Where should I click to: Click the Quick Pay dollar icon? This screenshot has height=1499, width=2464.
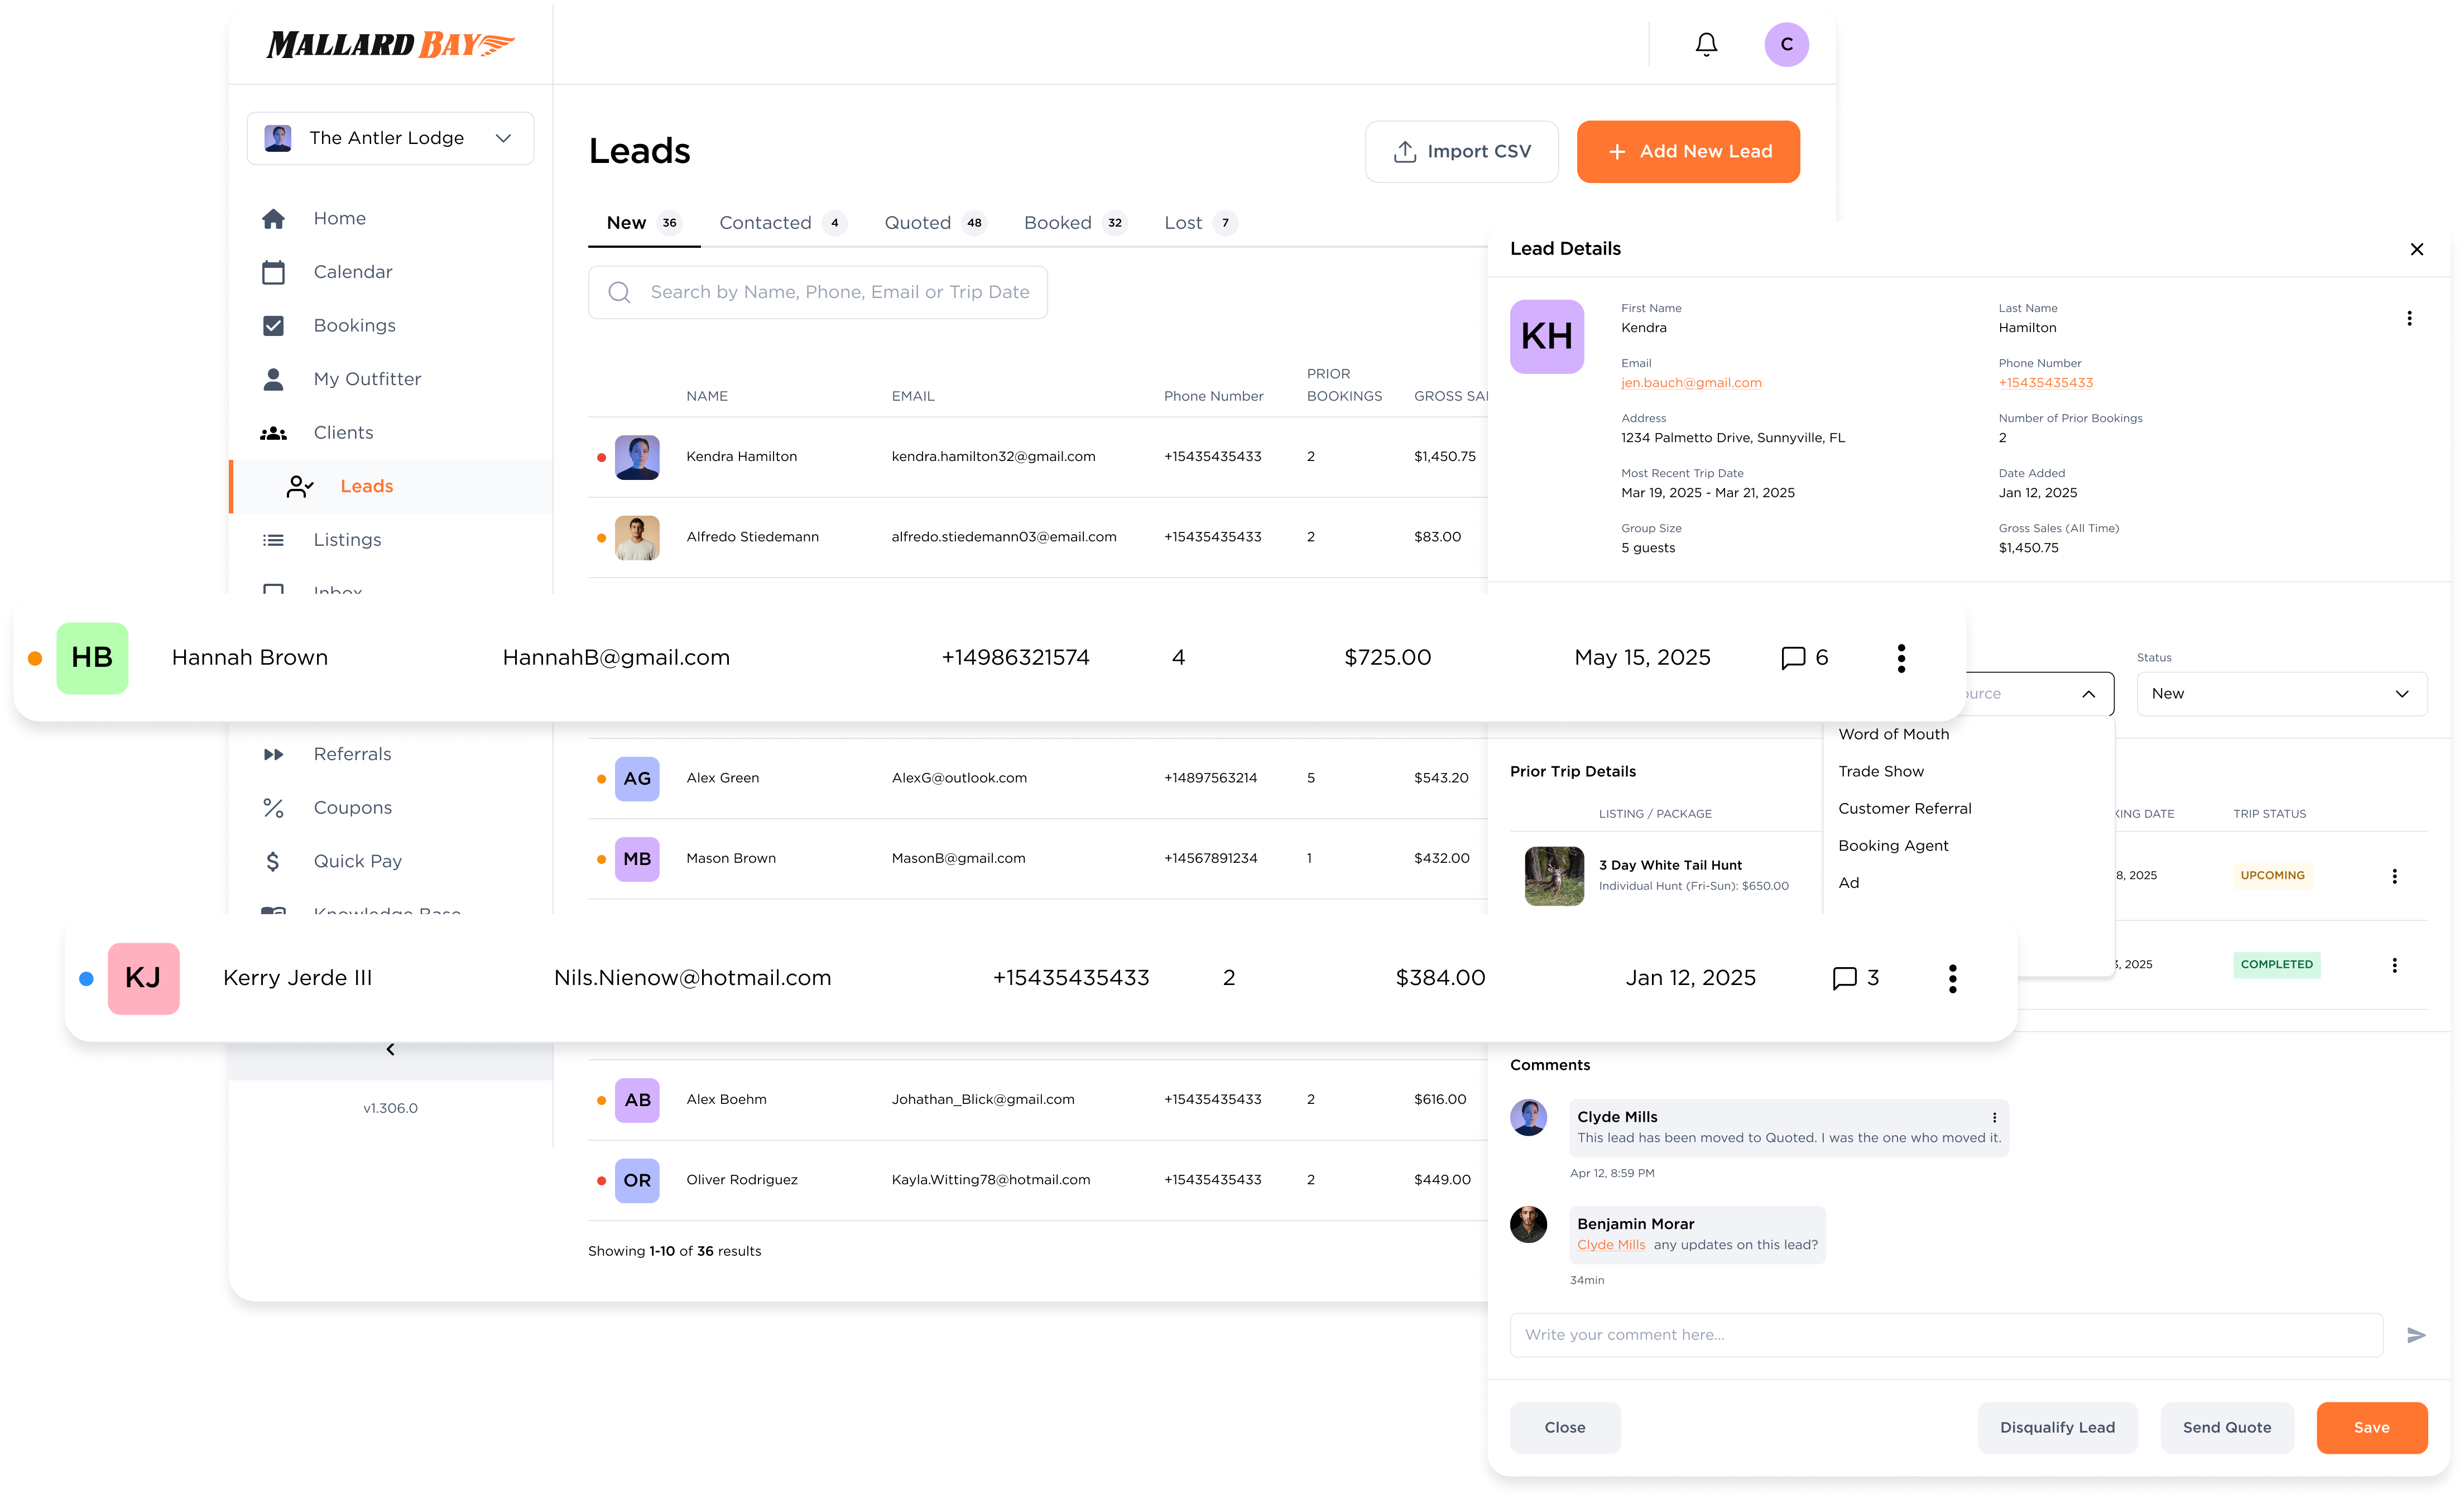point(273,861)
